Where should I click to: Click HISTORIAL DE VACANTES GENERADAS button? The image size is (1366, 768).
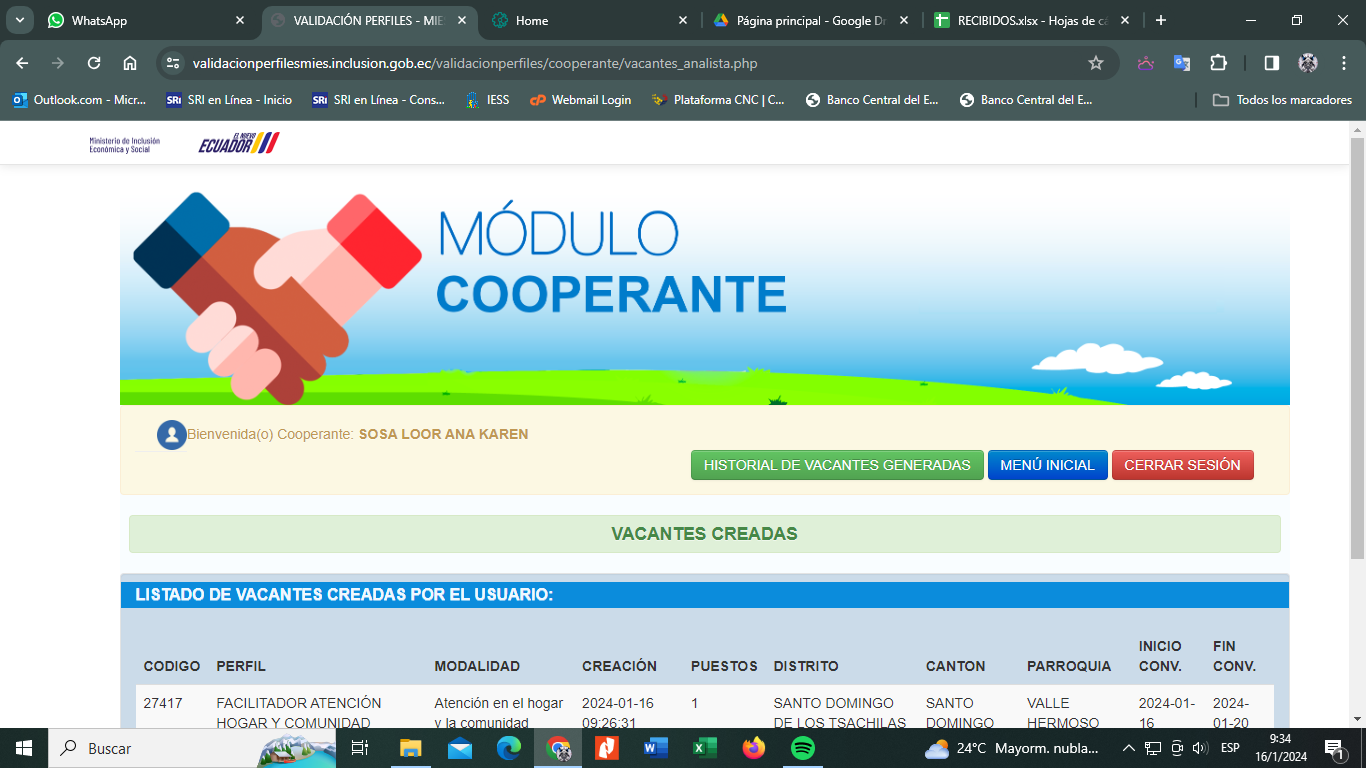coord(837,465)
